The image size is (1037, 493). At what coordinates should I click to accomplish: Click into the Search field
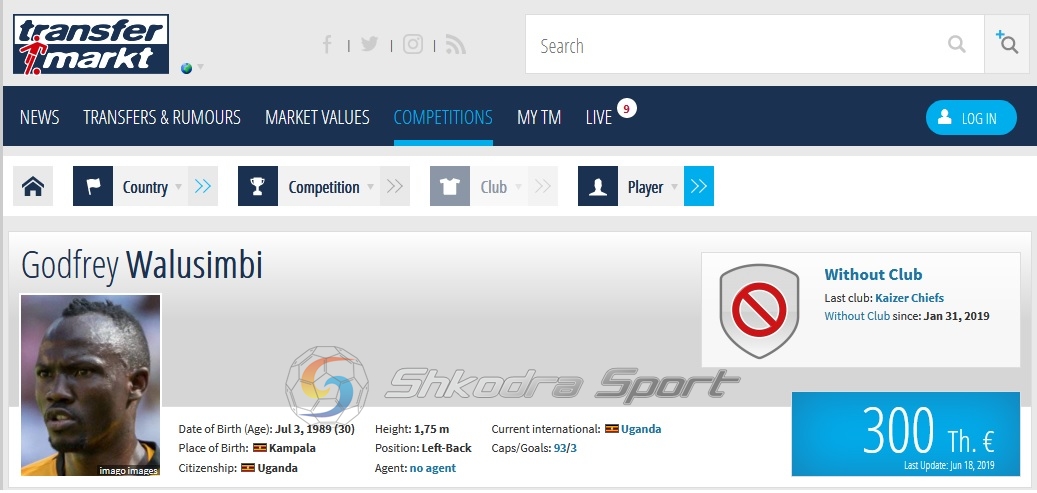coord(734,44)
